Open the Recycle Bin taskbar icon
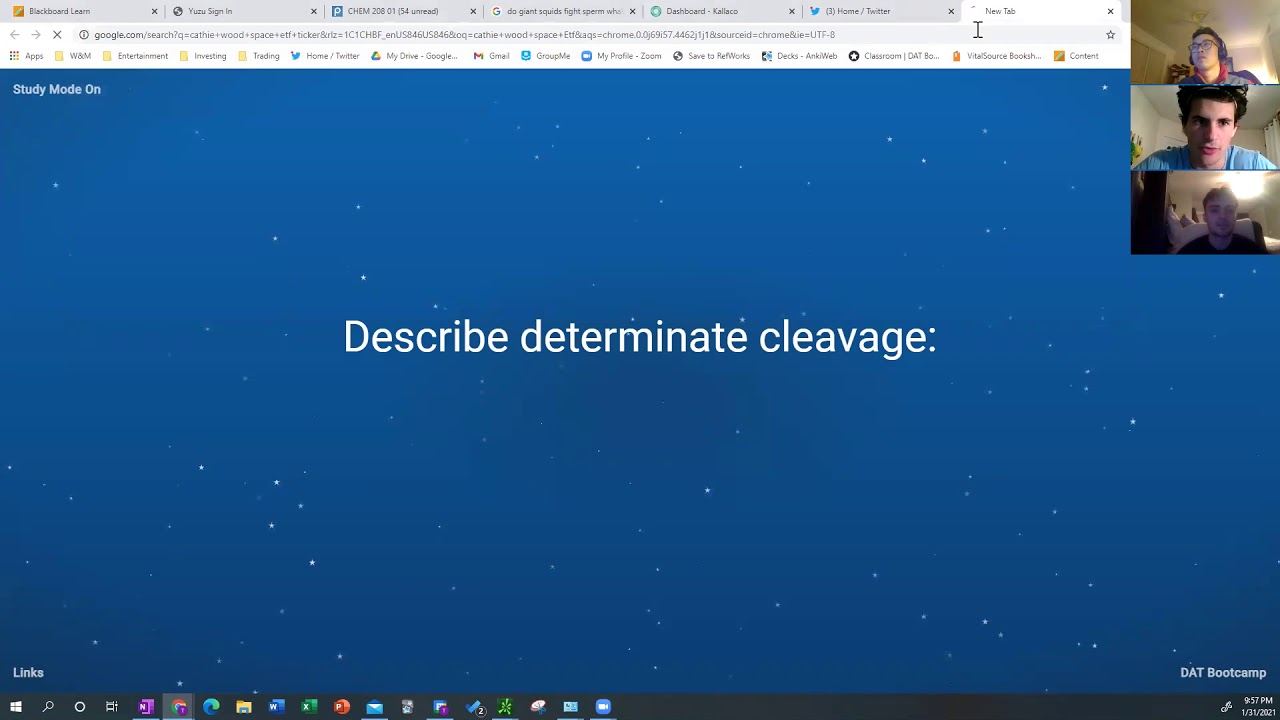Viewport: 1280px width, 720px height. pyautogui.click(x=407, y=707)
